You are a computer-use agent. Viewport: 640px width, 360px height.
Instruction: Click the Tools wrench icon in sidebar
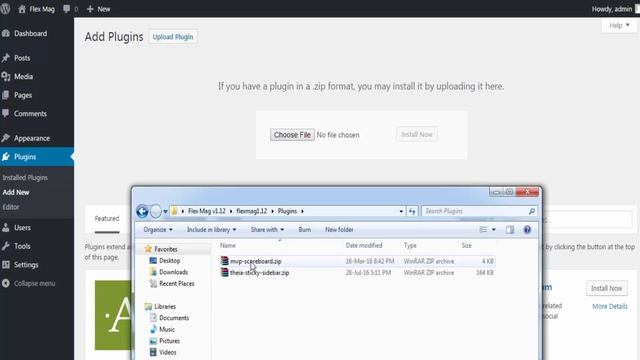[6, 246]
